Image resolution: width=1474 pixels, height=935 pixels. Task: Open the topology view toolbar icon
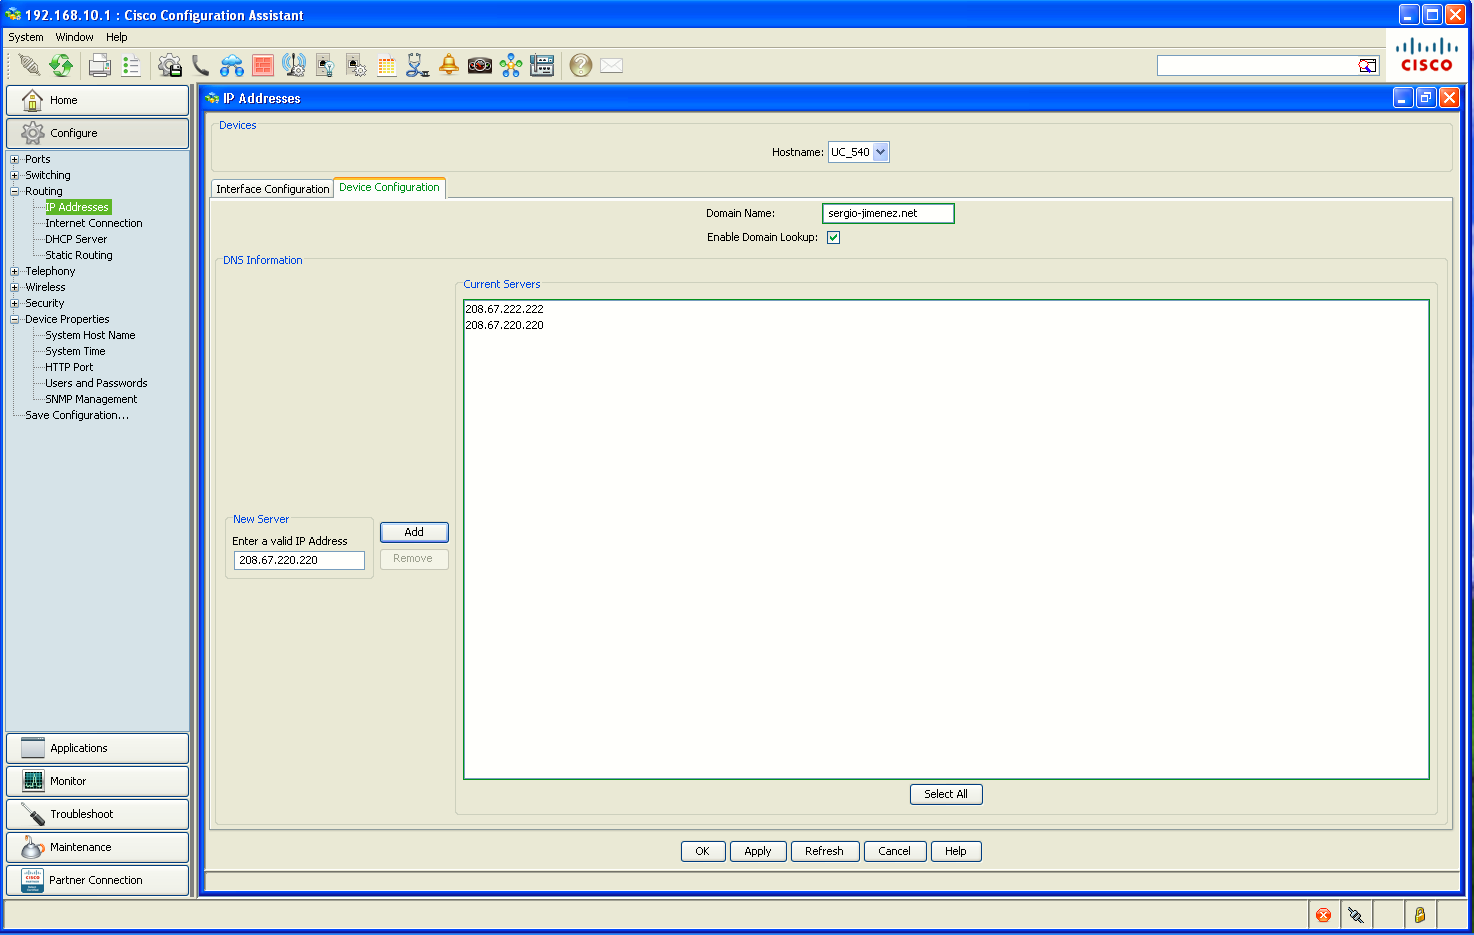point(511,65)
